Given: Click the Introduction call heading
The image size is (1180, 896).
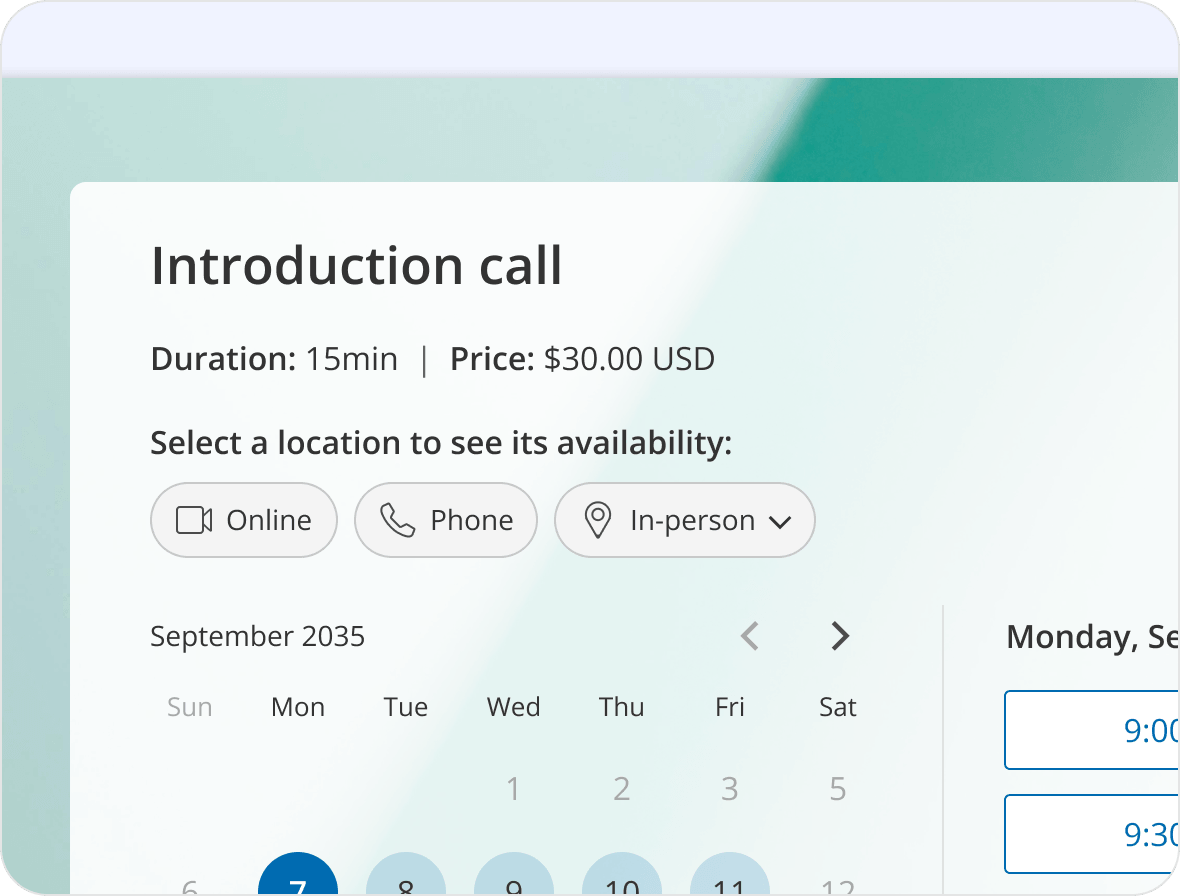Looking at the screenshot, I should (357, 266).
